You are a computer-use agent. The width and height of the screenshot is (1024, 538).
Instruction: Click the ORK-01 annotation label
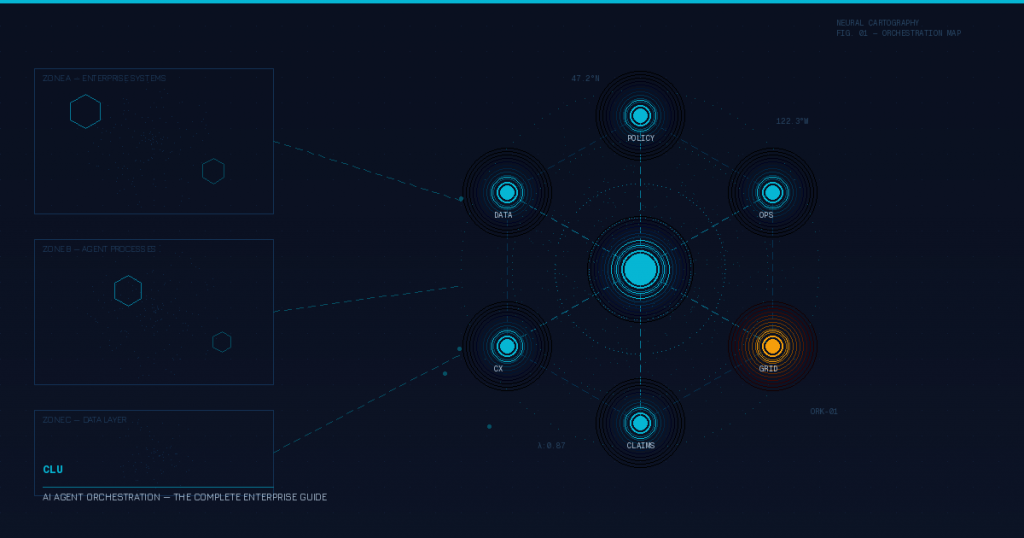[x=824, y=411]
